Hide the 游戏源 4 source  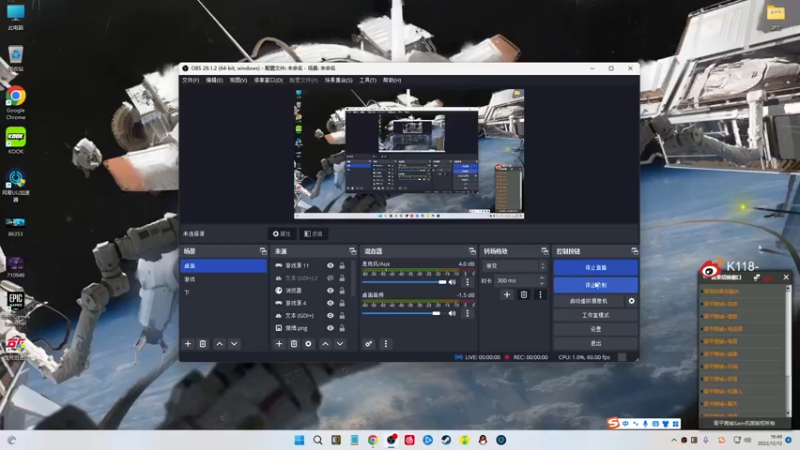[330, 303]
